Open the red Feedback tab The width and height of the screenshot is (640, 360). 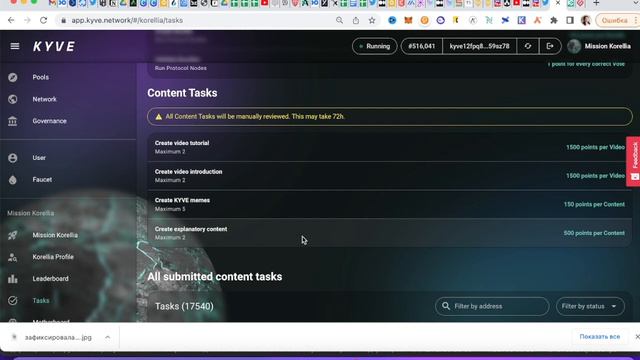[633, 161]
